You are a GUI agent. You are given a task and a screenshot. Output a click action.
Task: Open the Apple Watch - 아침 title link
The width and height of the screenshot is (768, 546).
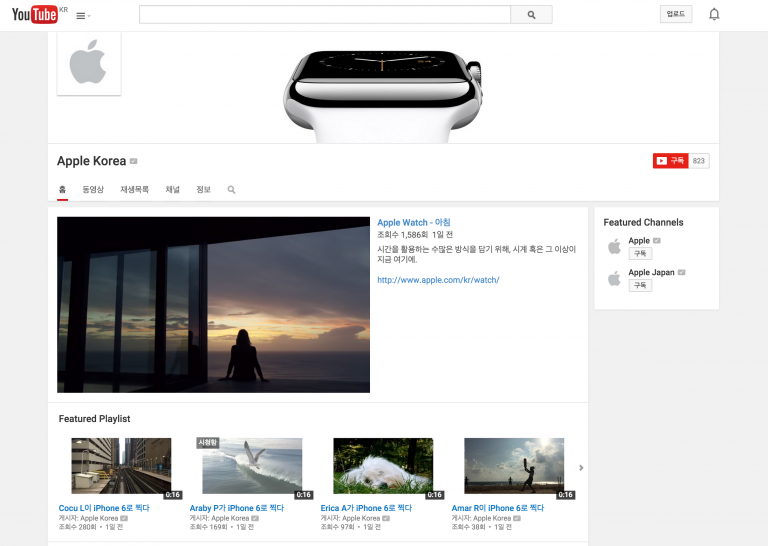(x=414, y=222)
